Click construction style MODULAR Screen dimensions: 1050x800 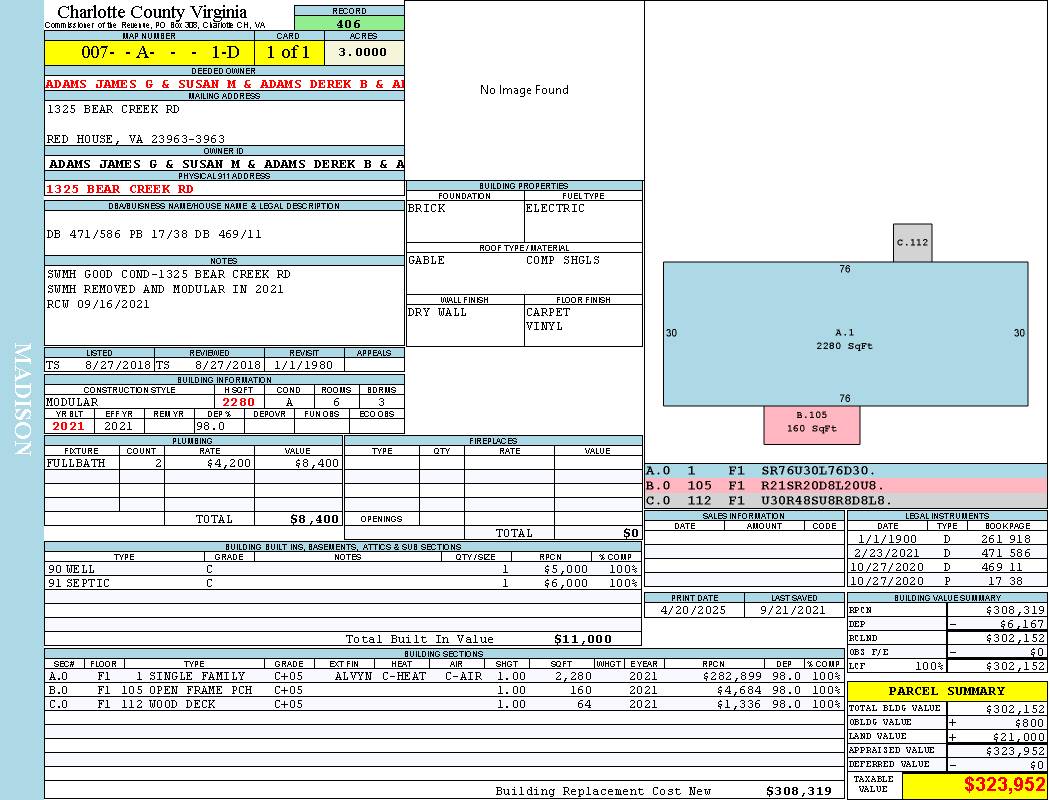72,402
